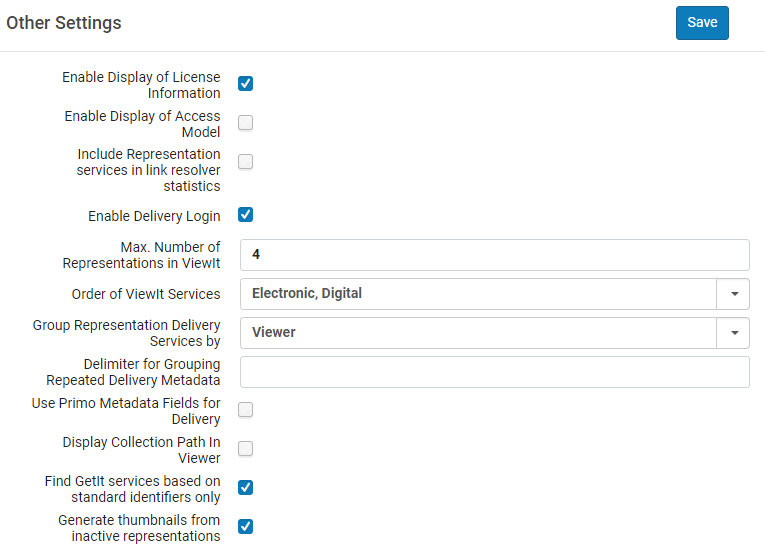Image resolution: width=765 pixels, height=560 pixels.
Task: Select the 'Max. Number of Representations' label text
Action: pyautogui.click(x=141, y=255)
